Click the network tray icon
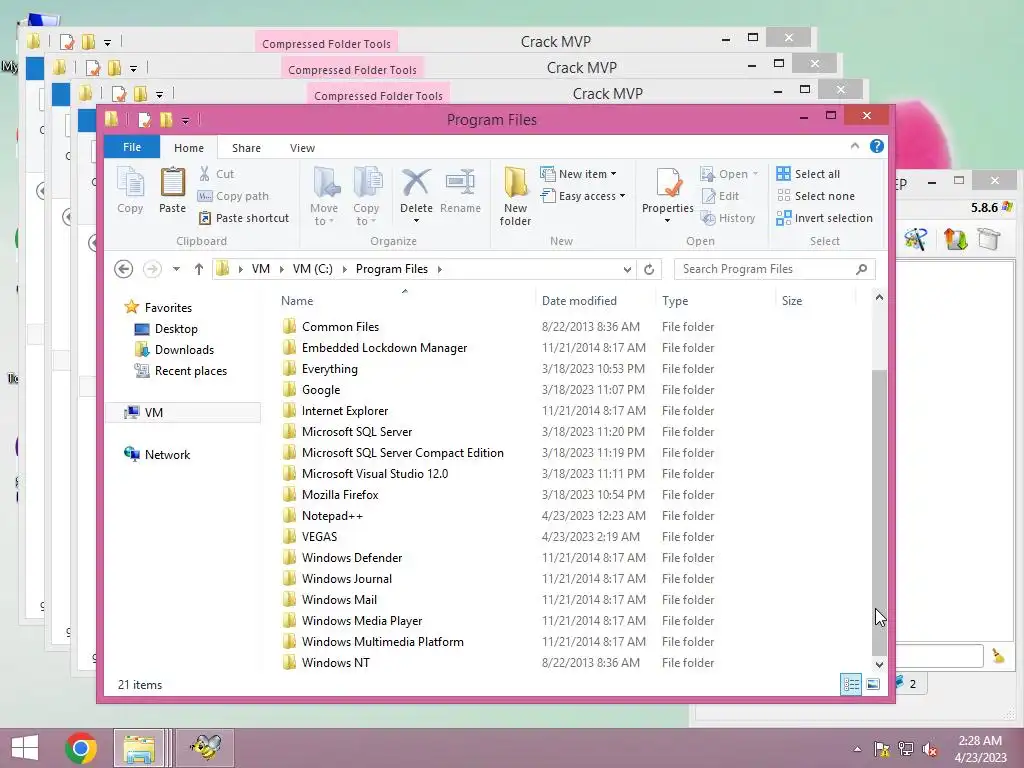 (x=906, y=750)
